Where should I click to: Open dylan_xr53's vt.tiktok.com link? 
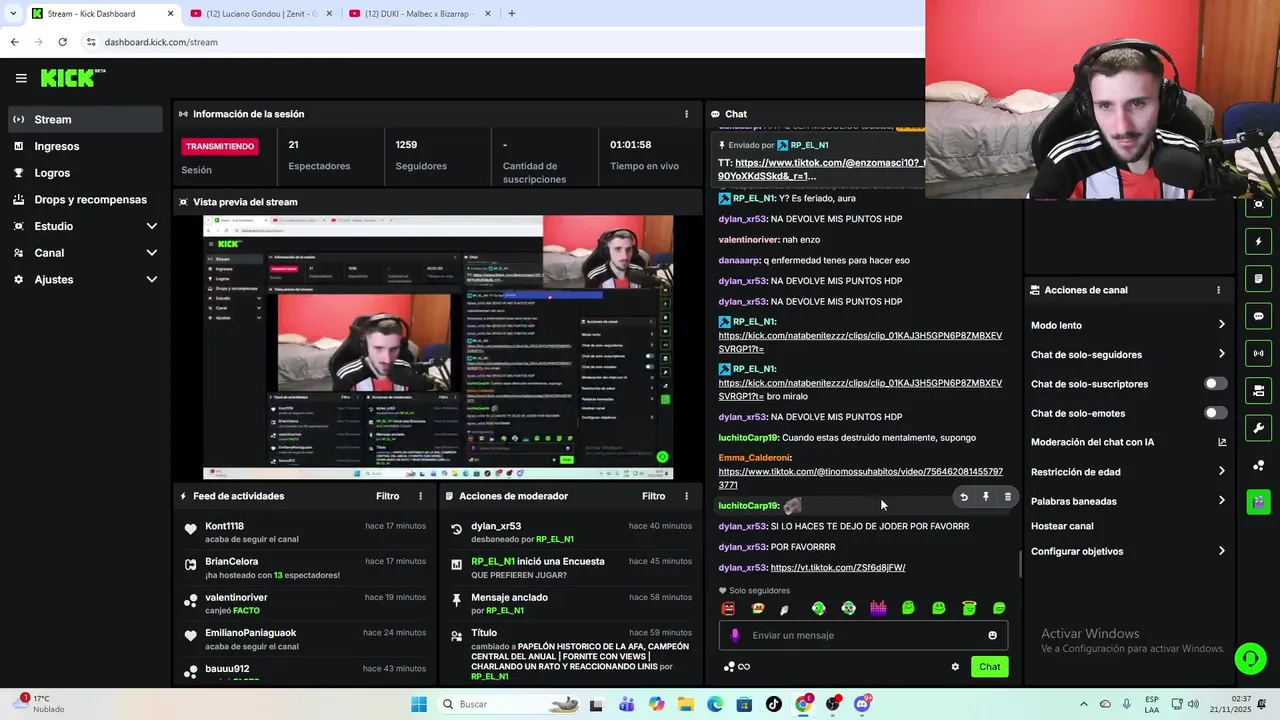point(838,567)
